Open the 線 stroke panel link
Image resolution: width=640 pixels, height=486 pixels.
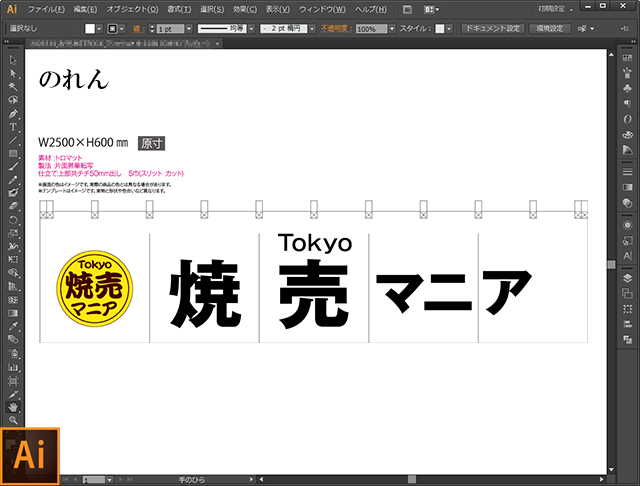click(x=137, y=29)
